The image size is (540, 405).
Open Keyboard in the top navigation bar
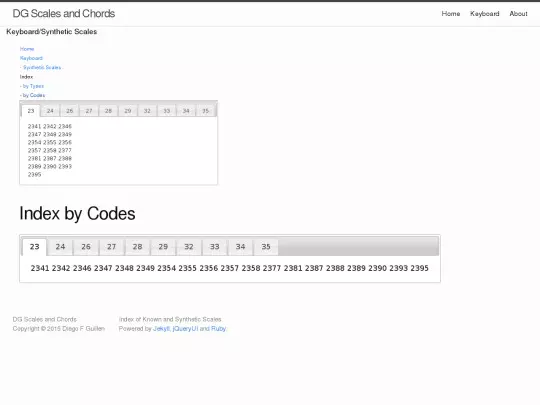(x=485, y=14)
